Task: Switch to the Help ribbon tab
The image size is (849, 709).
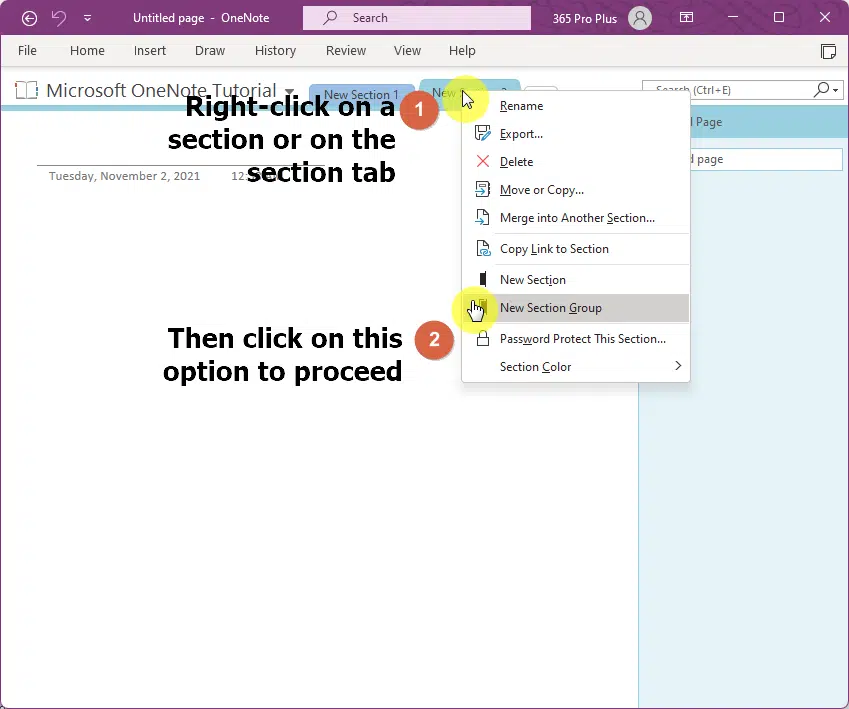Action: tap(462, 50)
